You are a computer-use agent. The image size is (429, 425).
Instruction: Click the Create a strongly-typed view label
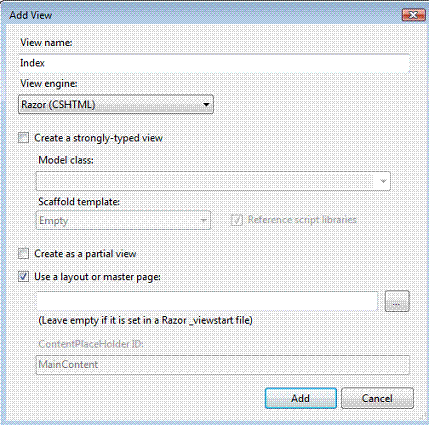[98, 138]
